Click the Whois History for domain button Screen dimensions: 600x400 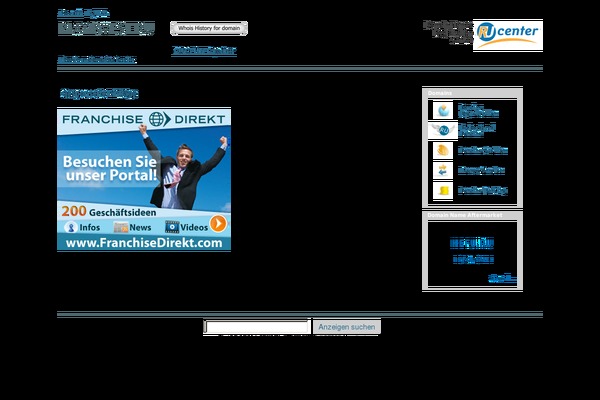tap(209, 28)
